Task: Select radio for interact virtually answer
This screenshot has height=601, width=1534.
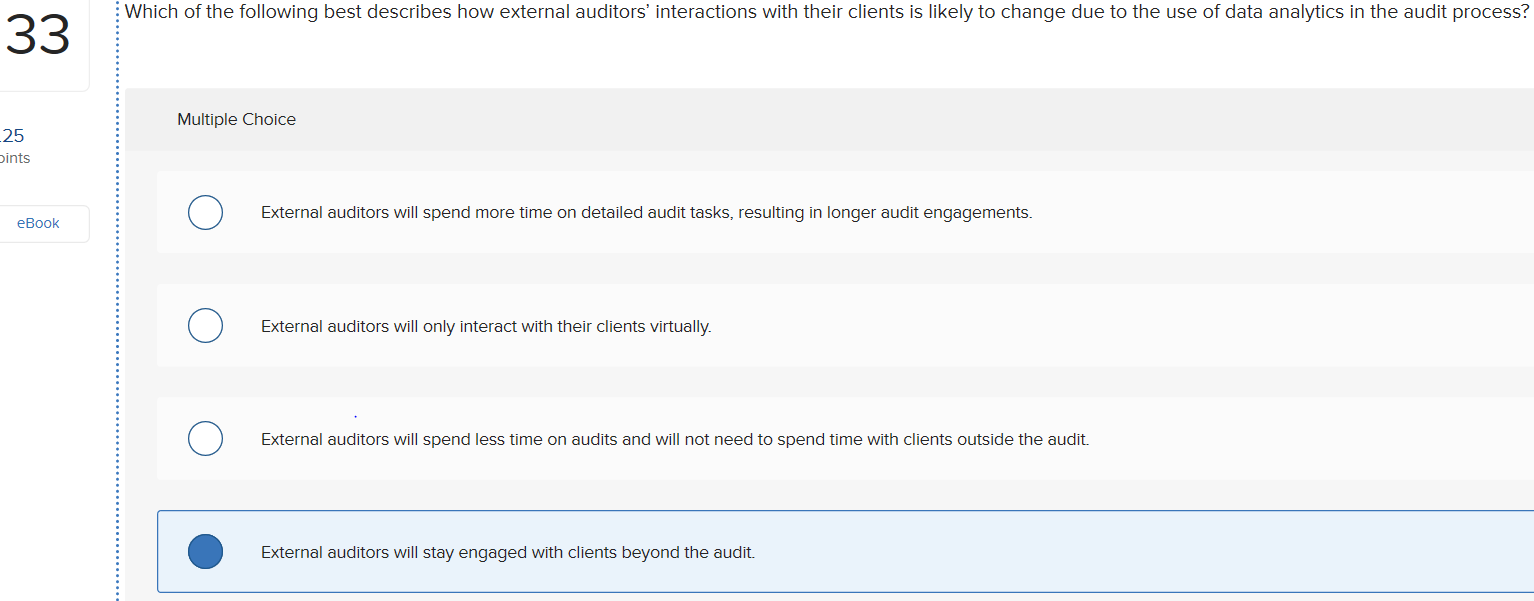Action: (x=205, y=326)
